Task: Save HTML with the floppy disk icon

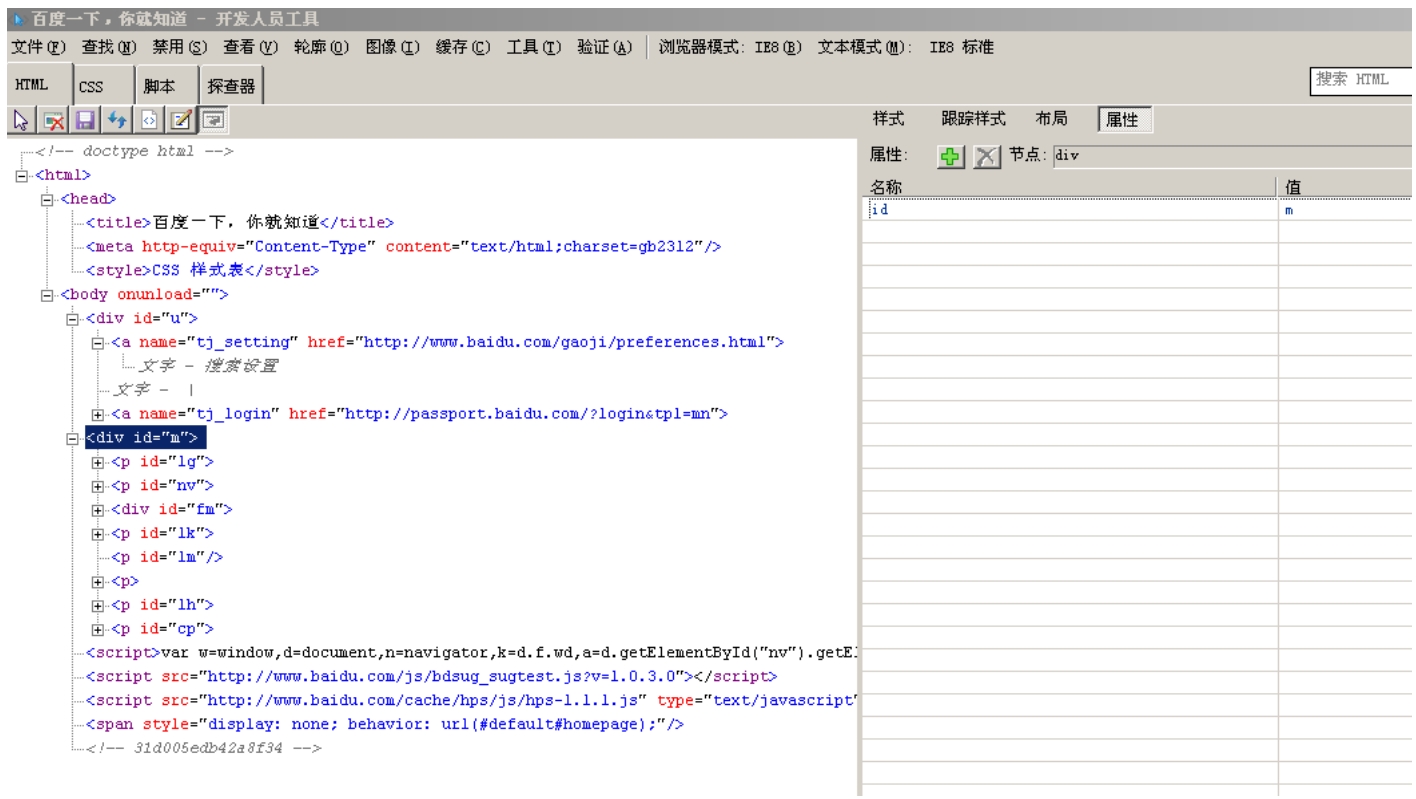Action: point(85,121)
